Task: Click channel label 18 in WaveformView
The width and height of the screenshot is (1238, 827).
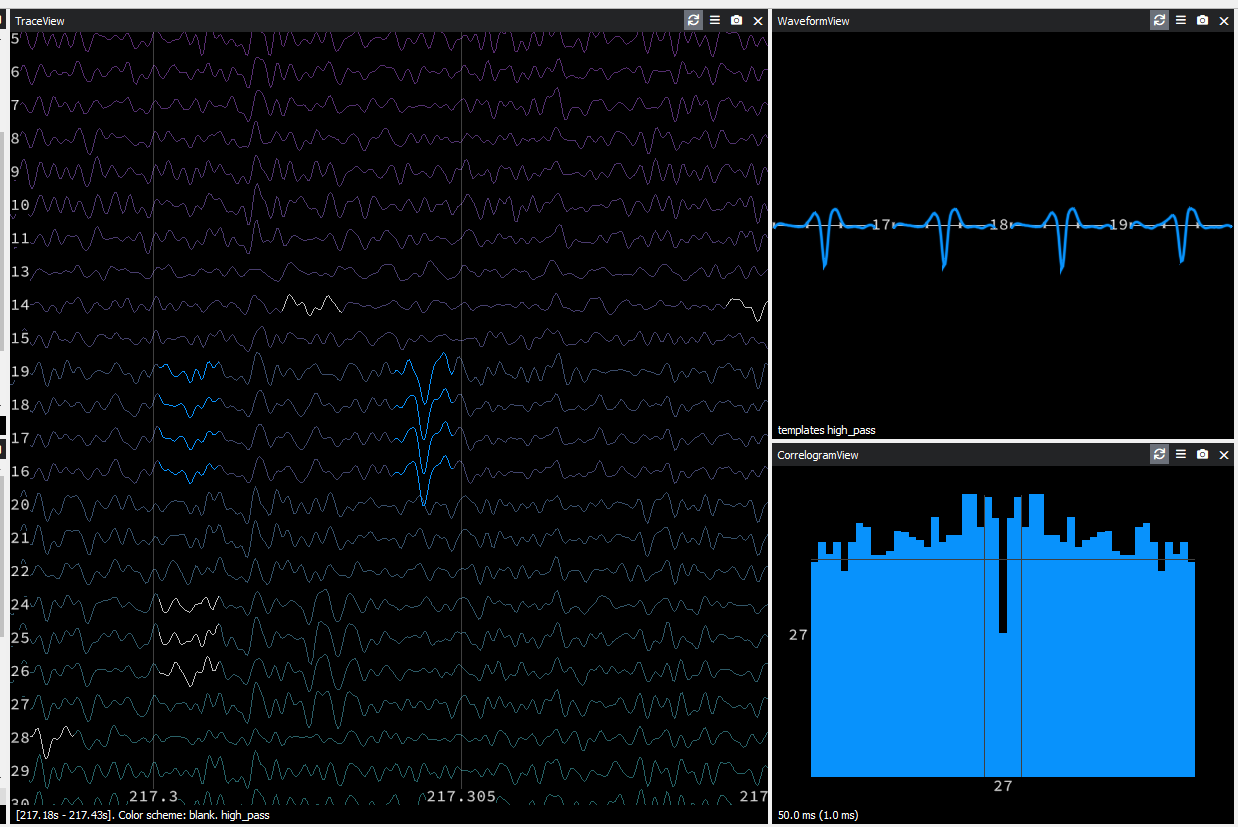Action: [999, 225]
